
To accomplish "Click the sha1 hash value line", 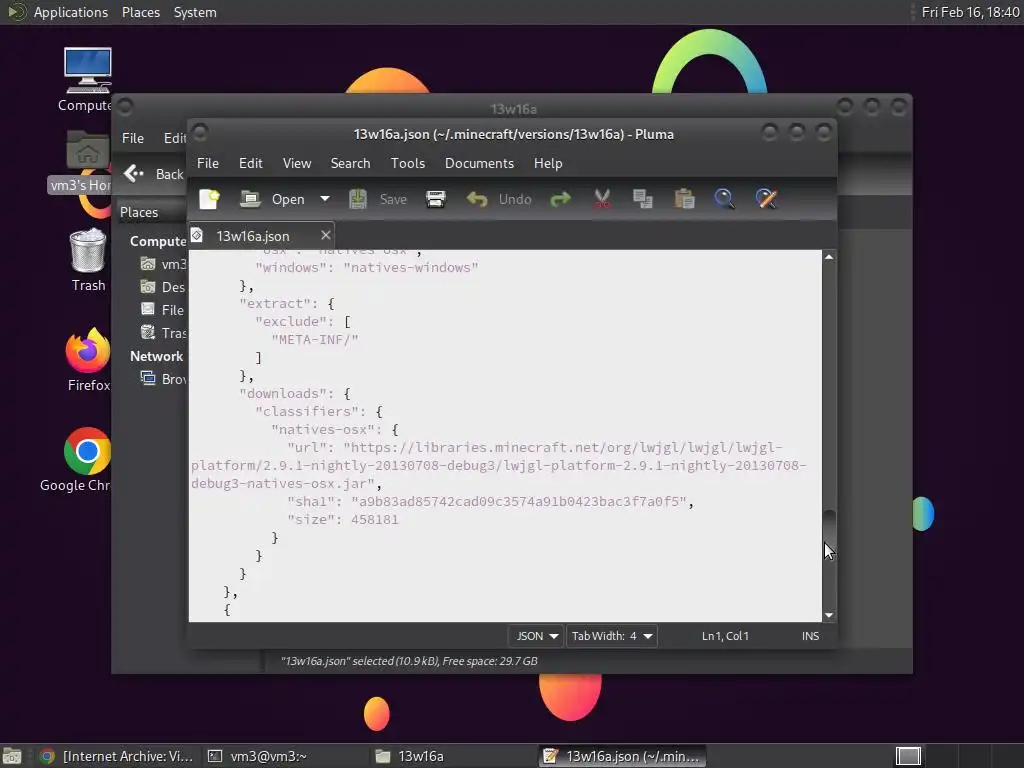I will [490, 502].
